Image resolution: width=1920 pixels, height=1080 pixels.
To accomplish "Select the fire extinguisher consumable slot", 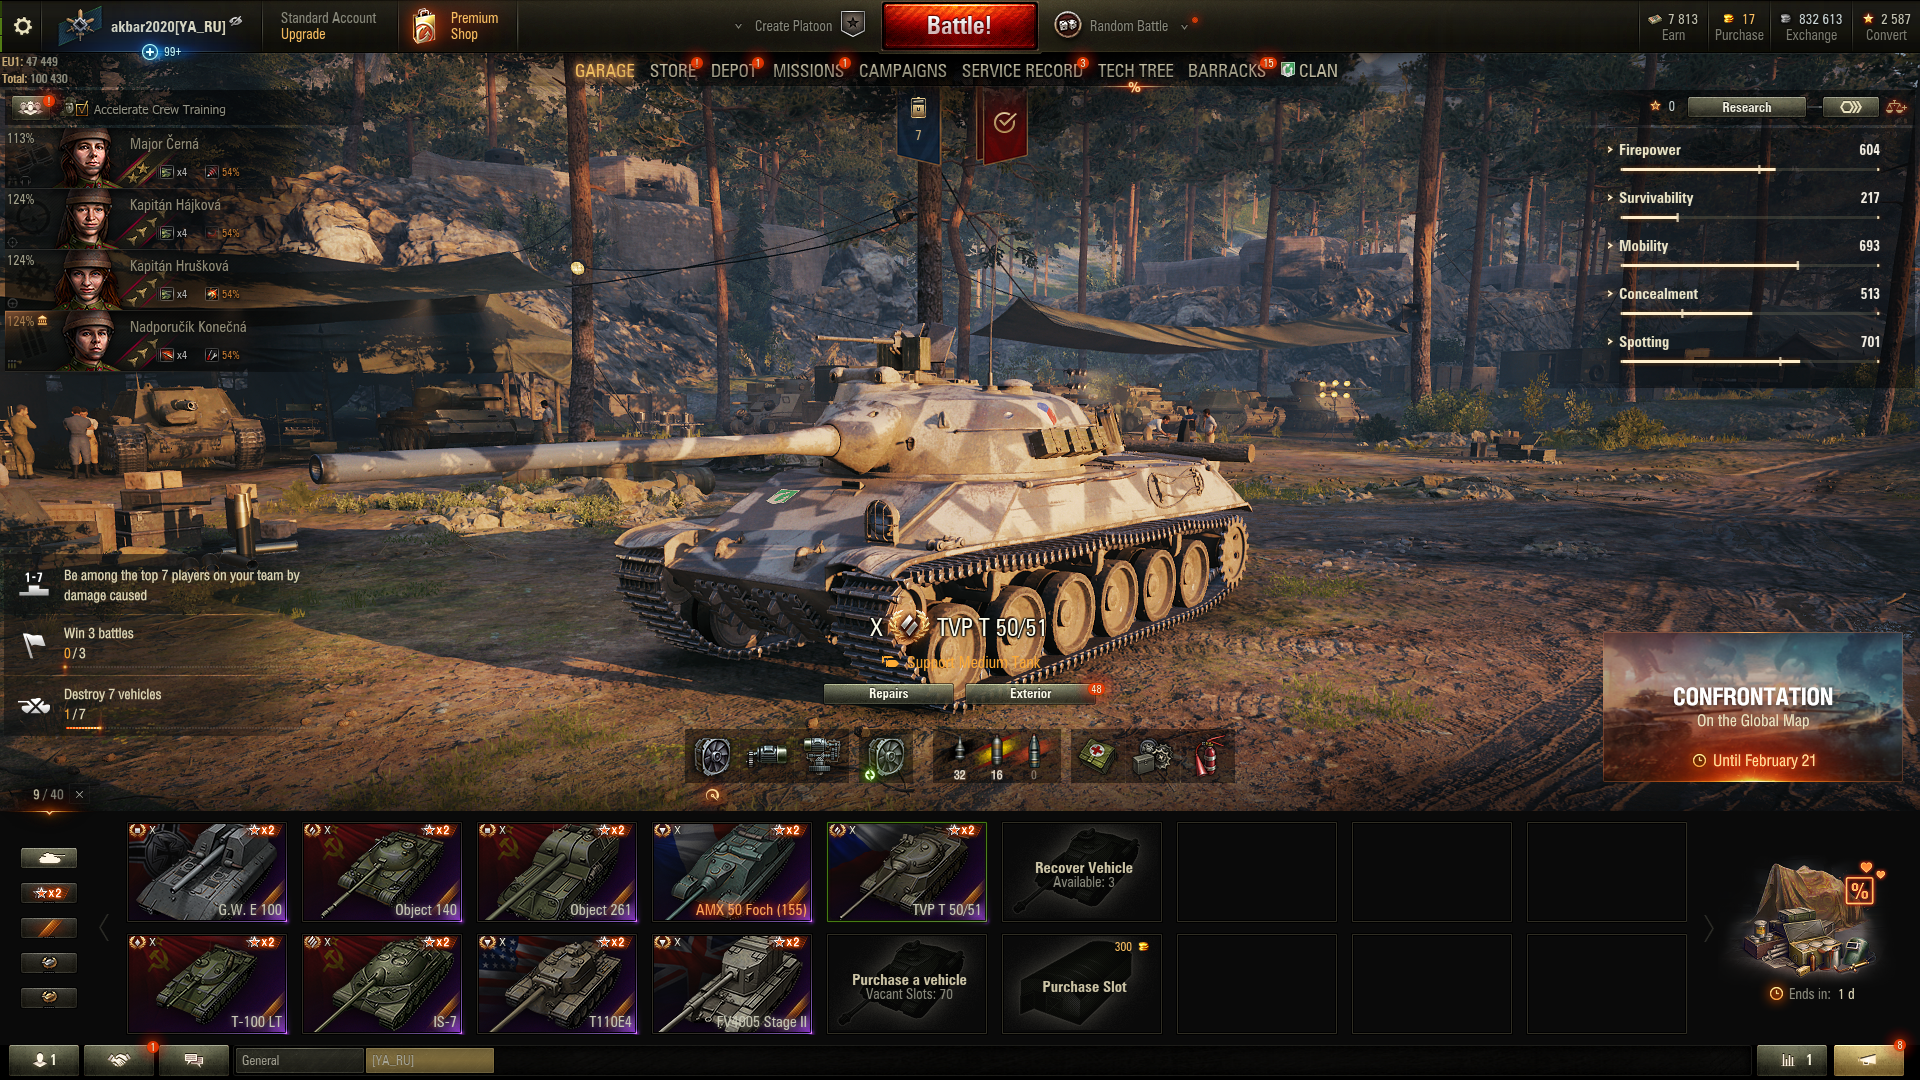I will (1208, 757).
